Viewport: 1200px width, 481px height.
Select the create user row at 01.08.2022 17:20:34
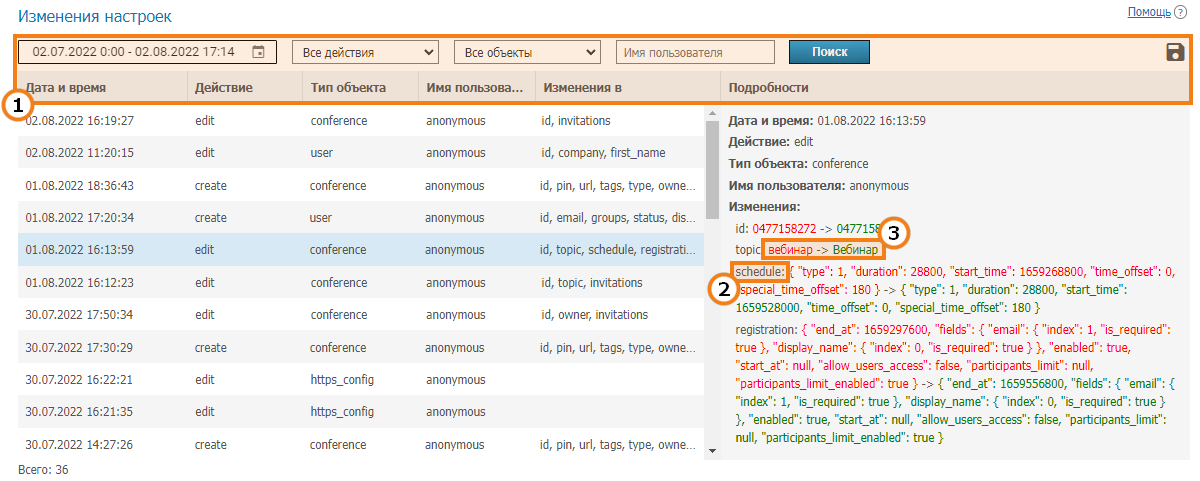tap(360, 218)
